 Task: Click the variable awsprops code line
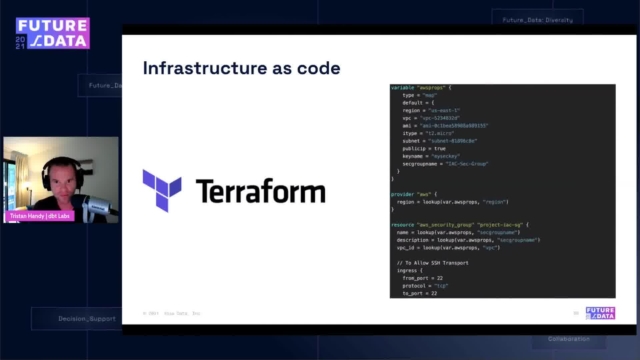[x=421, y=88]
